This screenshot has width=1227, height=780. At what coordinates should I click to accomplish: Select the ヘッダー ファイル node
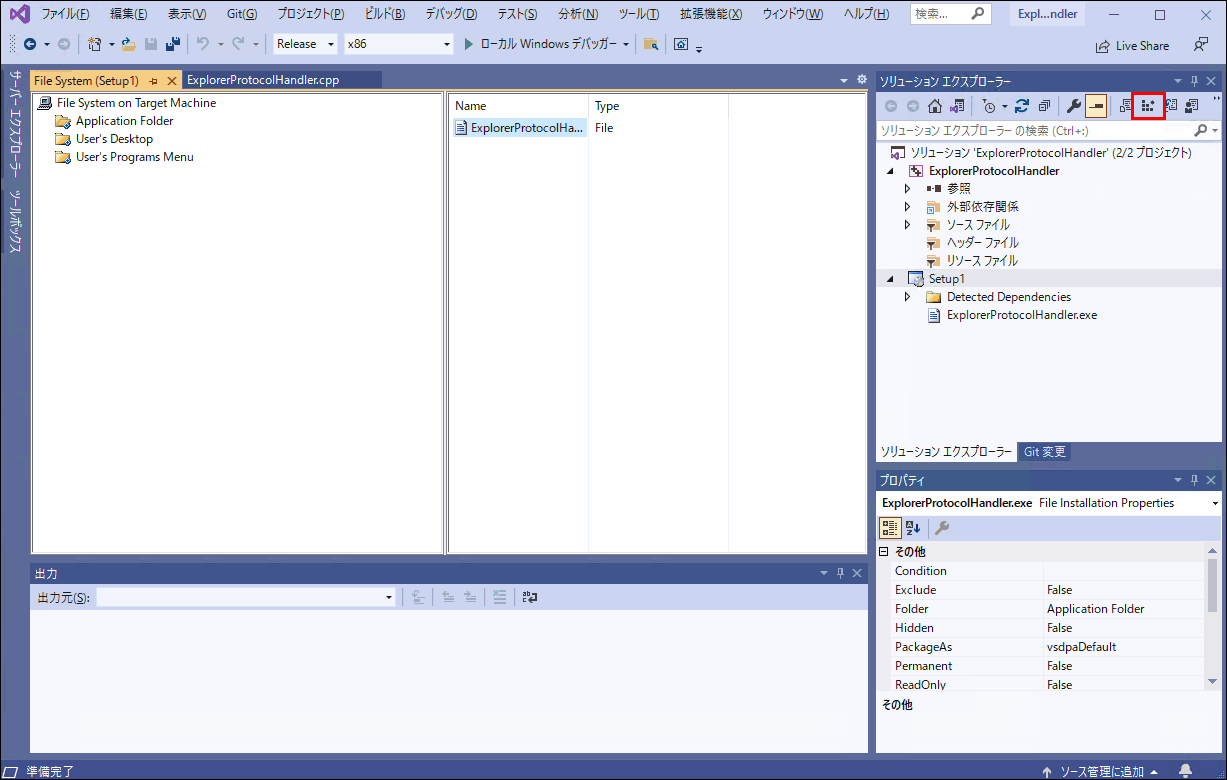(982, 242)
